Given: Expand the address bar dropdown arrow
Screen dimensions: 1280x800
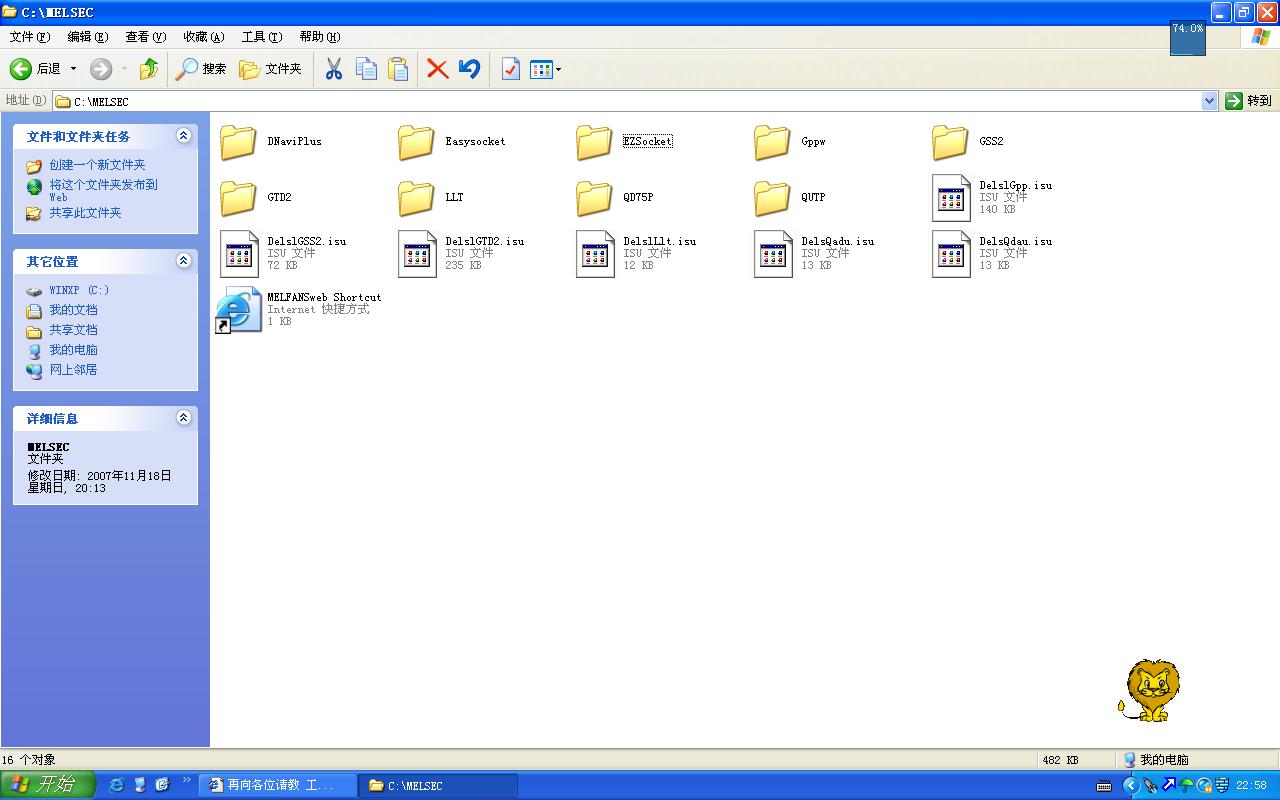Looking at the screenshot, I should 1209,101.
